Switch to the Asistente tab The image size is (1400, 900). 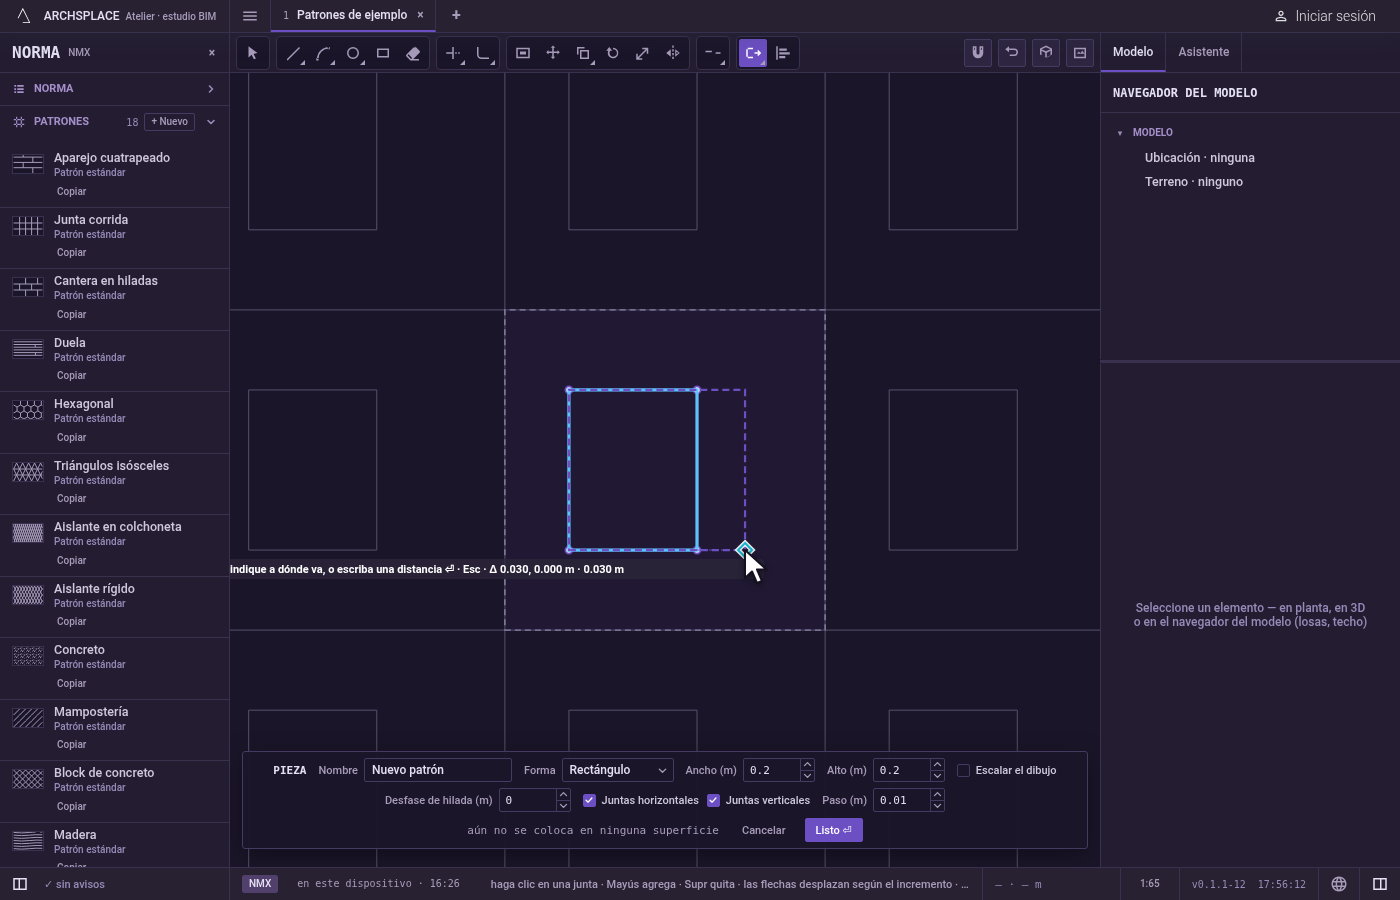[x=1203, y=52]
